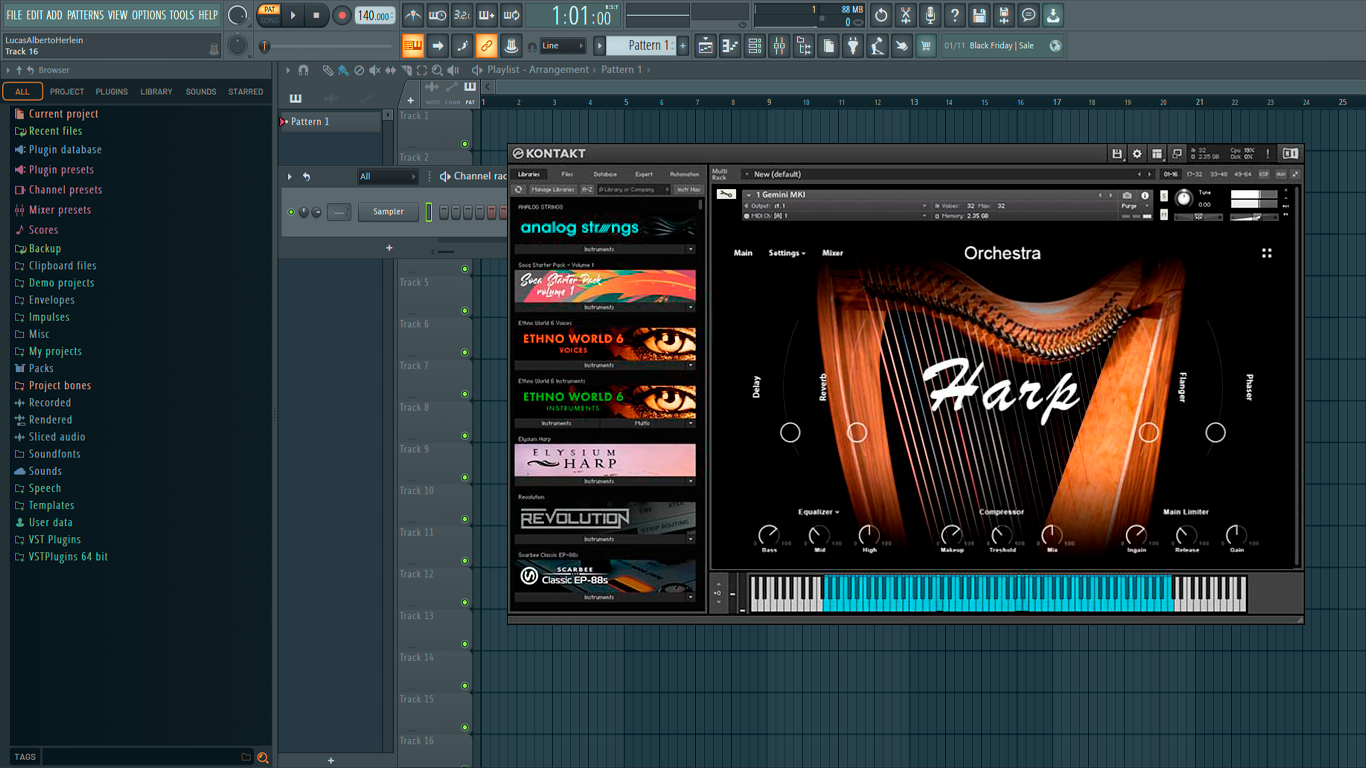The width and height of the screenshot is (1366, 768).
Task: Arm the record button
Action: pyautogui.click(x=341, y=15)
